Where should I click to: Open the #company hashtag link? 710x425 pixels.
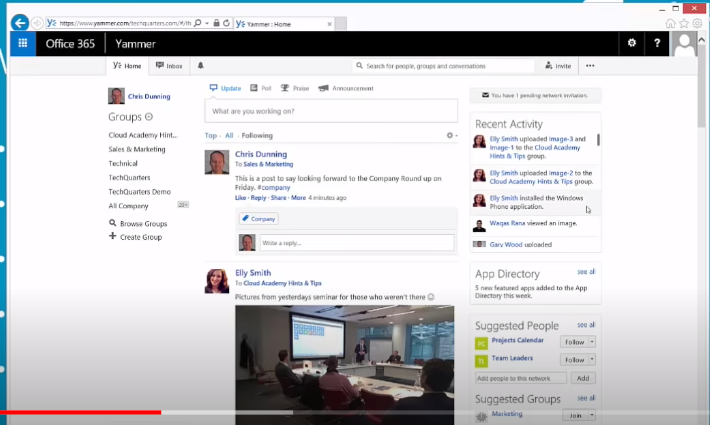[x=273, y=187]
